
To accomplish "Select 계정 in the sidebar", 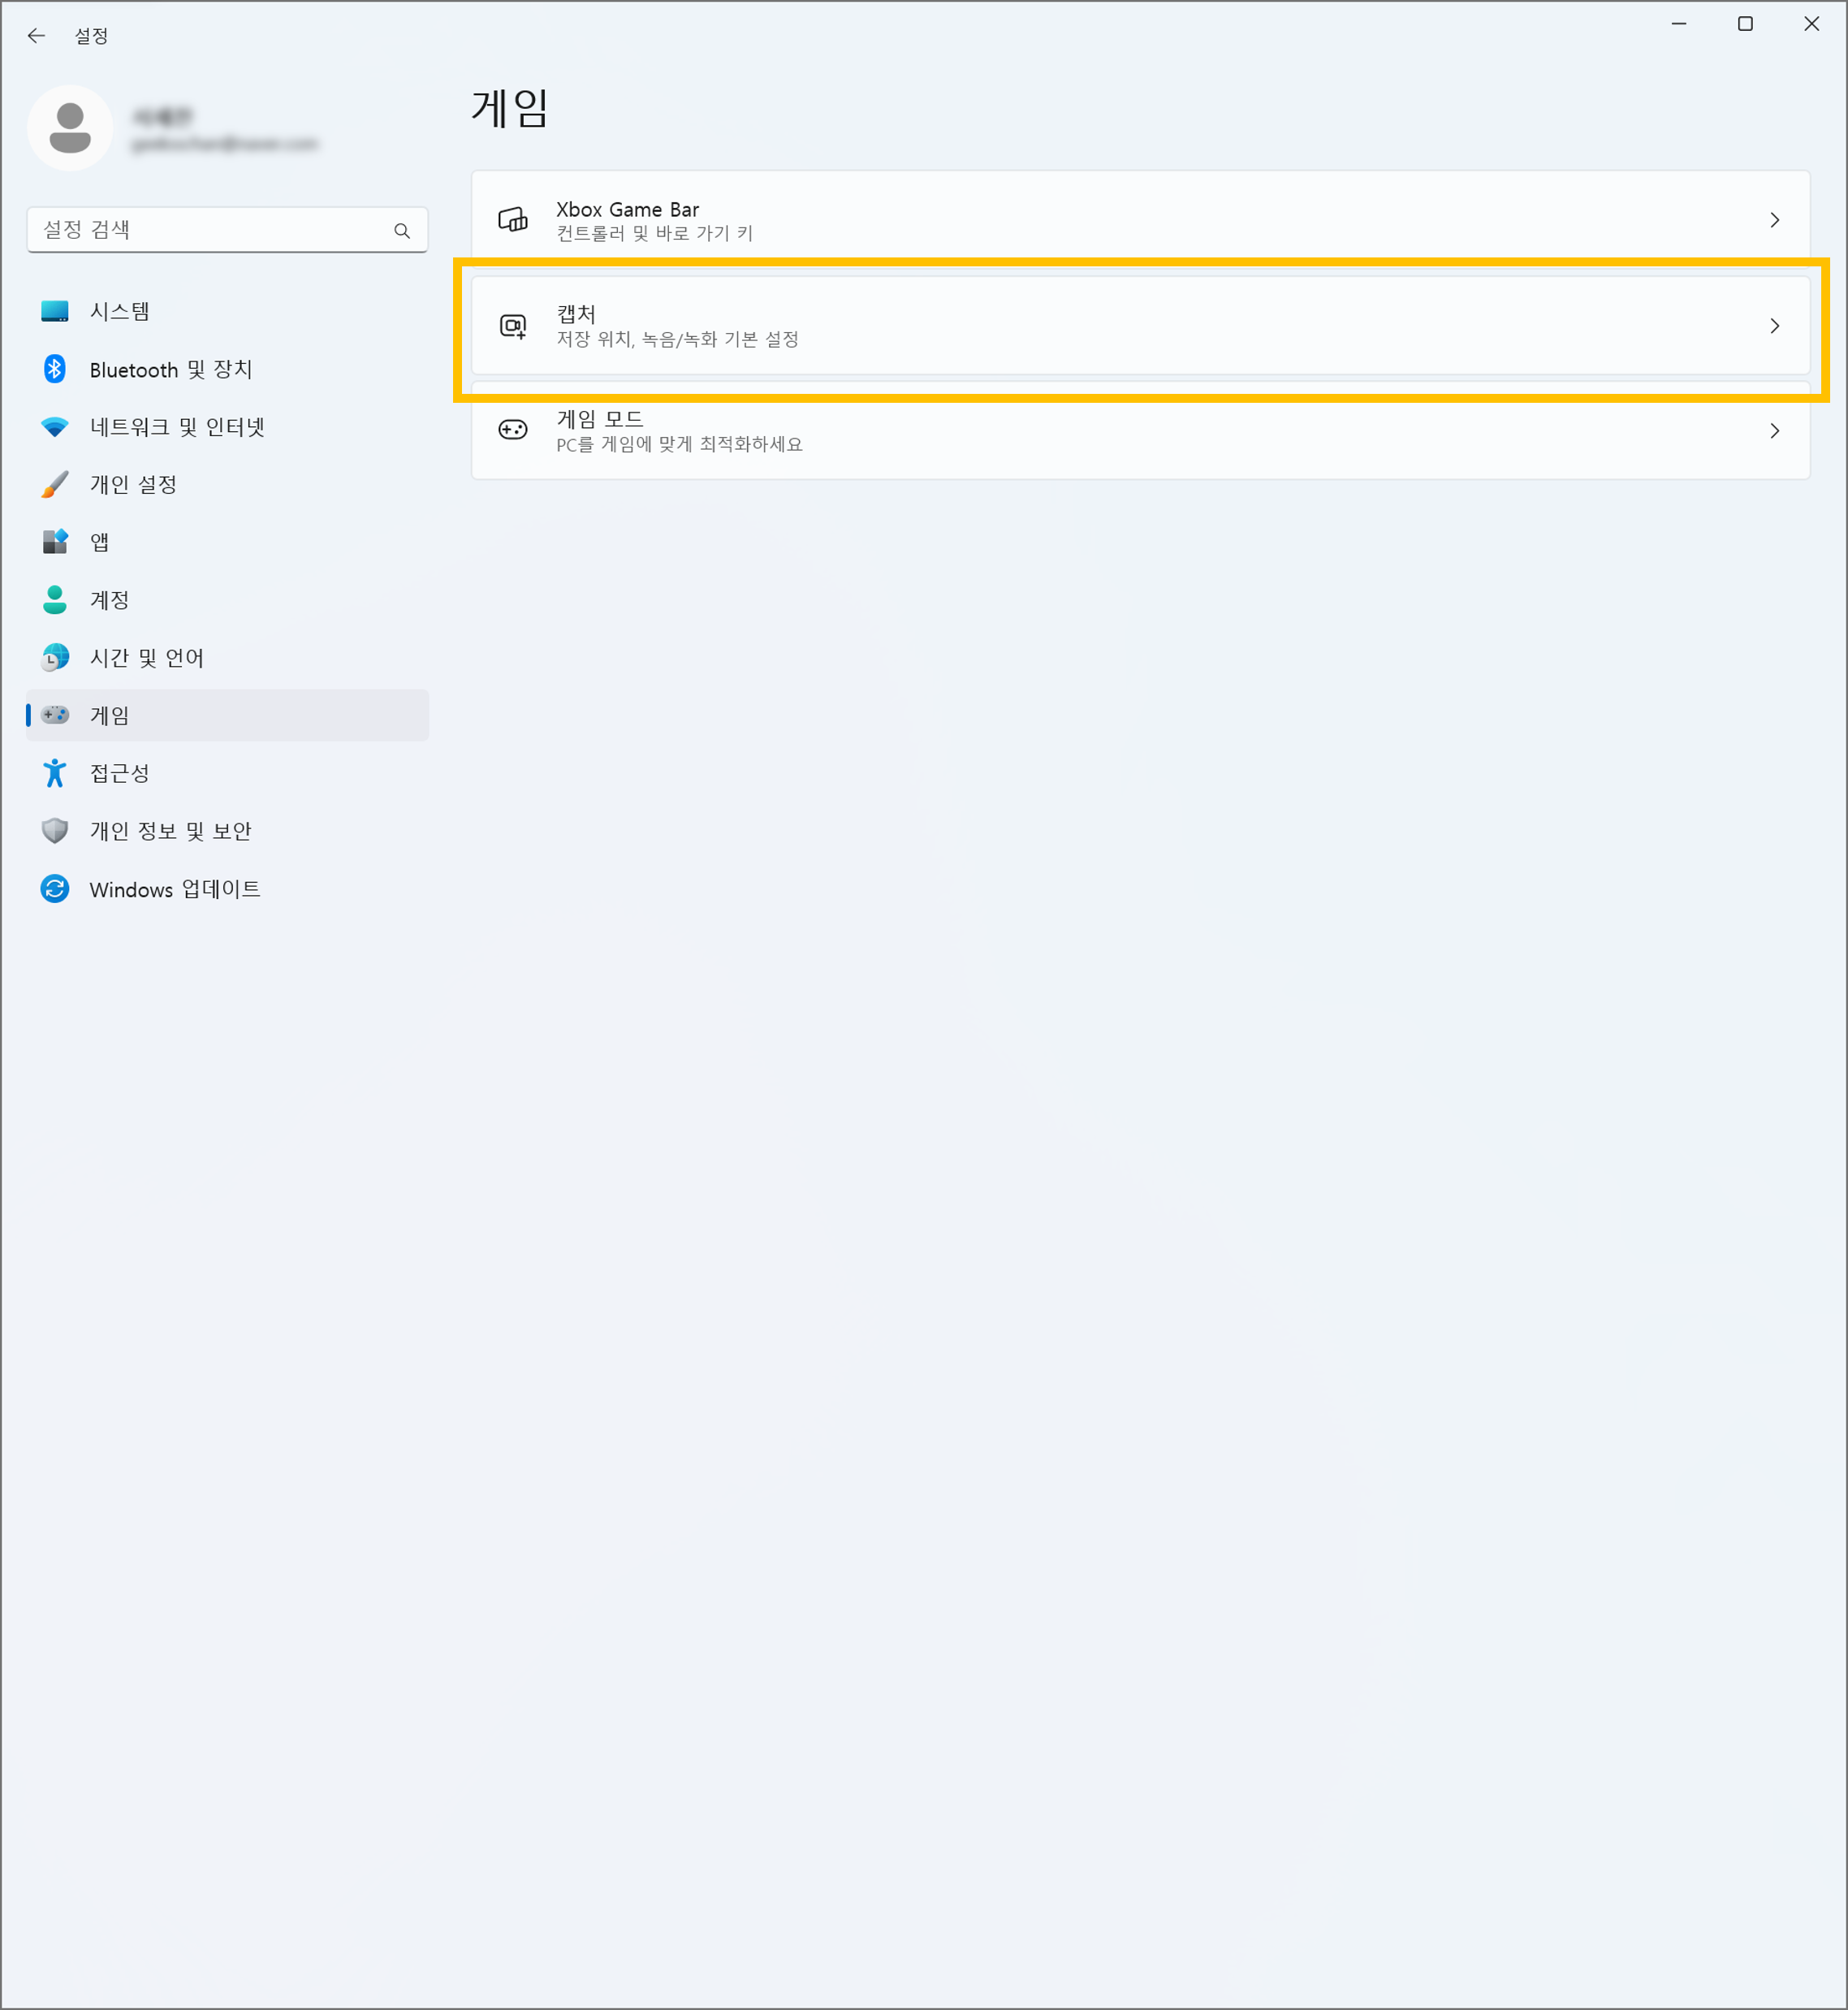I will [110, 600].
